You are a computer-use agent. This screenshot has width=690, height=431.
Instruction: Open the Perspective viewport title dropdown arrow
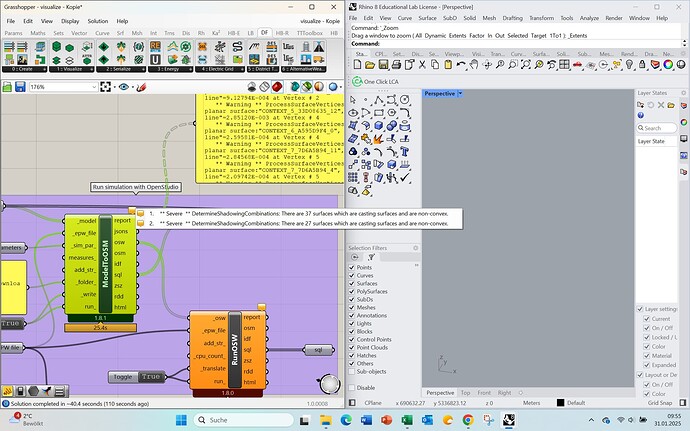pyautogui.click(x=460, y=93)
